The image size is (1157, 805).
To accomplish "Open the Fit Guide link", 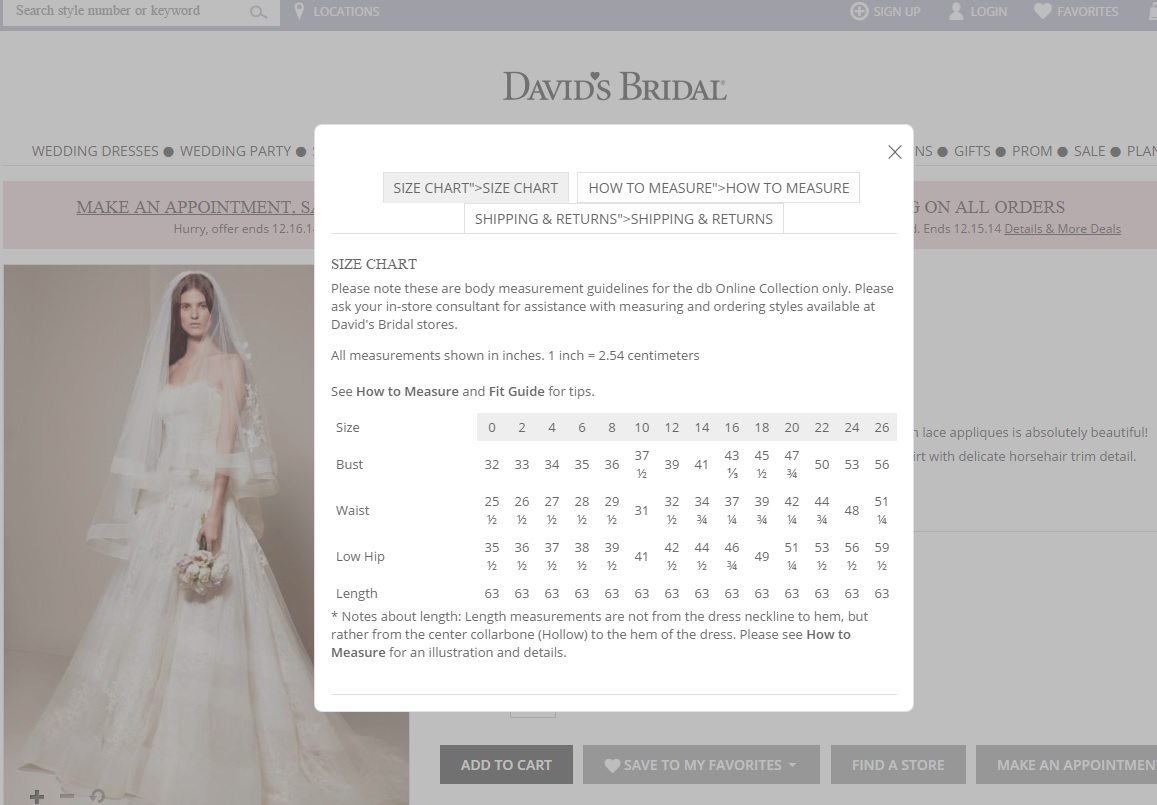I will click(x=516, y=391).
